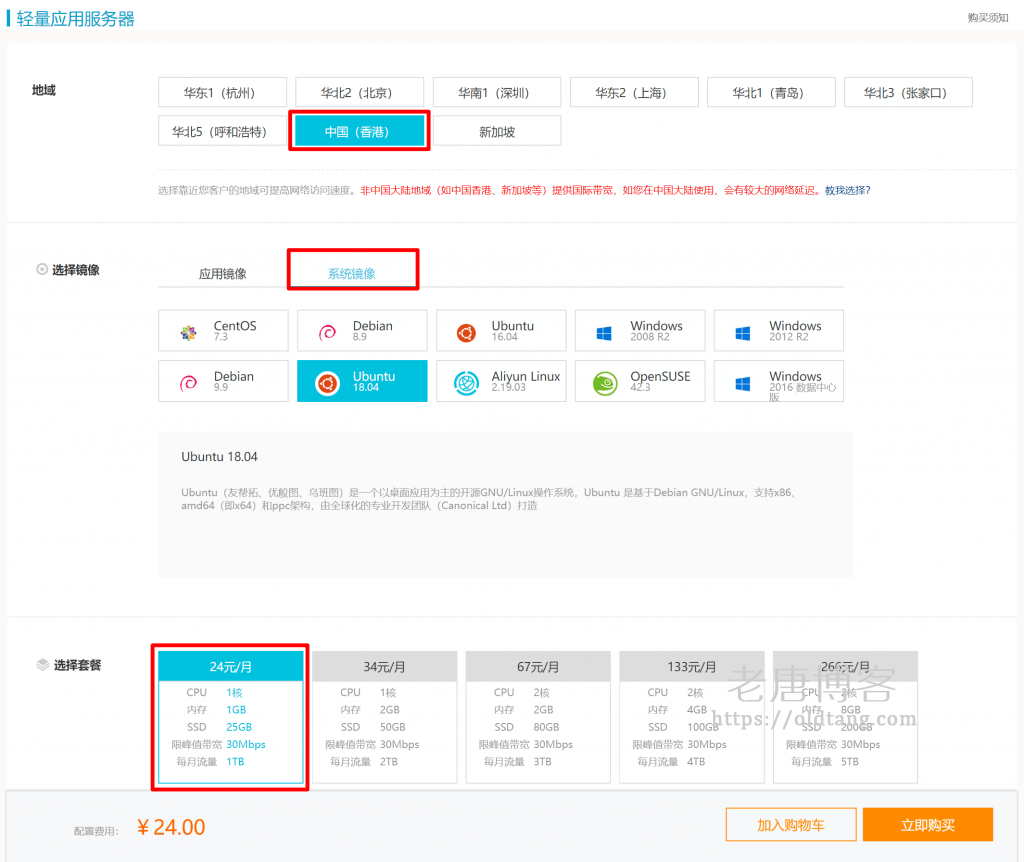The image size is (1024, 862).
Task: Select the CentOS 7.3 image icon
Action: pyautogui.click(x=189, y=333)
